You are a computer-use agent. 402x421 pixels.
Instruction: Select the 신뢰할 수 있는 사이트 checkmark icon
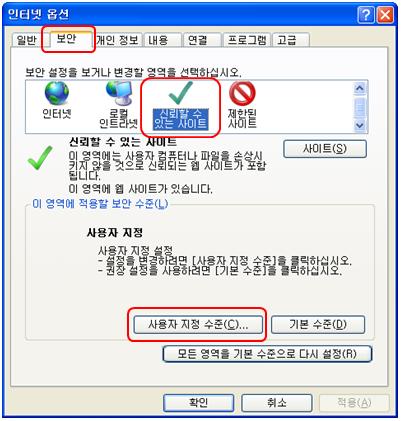(181, 93)
